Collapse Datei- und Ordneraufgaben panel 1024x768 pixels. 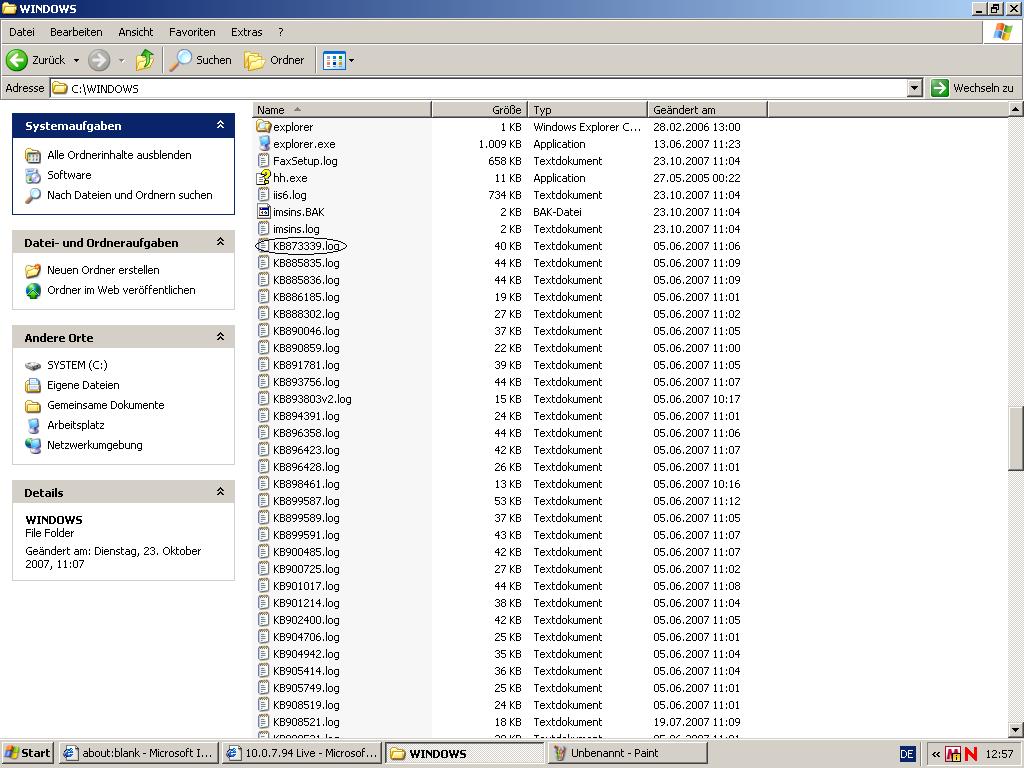(220, 242)
